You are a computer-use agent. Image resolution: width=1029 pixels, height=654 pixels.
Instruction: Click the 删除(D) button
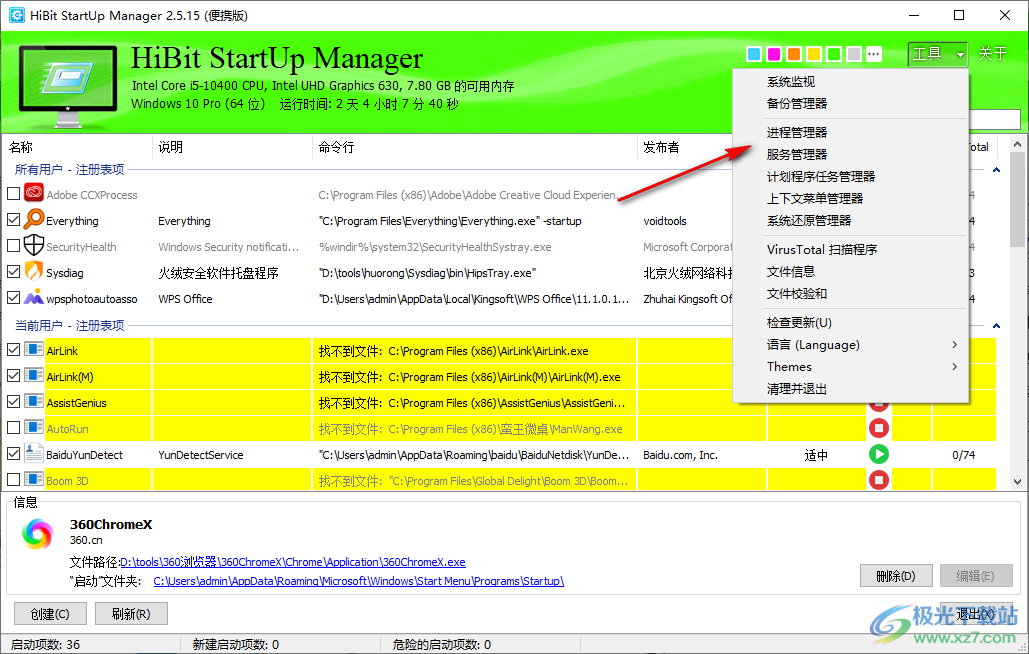[x=896, y=576]
